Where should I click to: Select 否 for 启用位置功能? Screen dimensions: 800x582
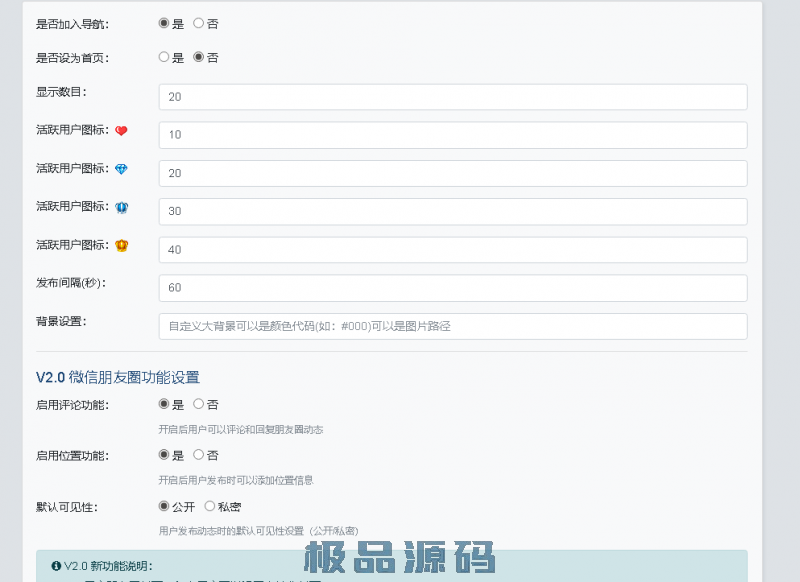click(x=198, y=455)
